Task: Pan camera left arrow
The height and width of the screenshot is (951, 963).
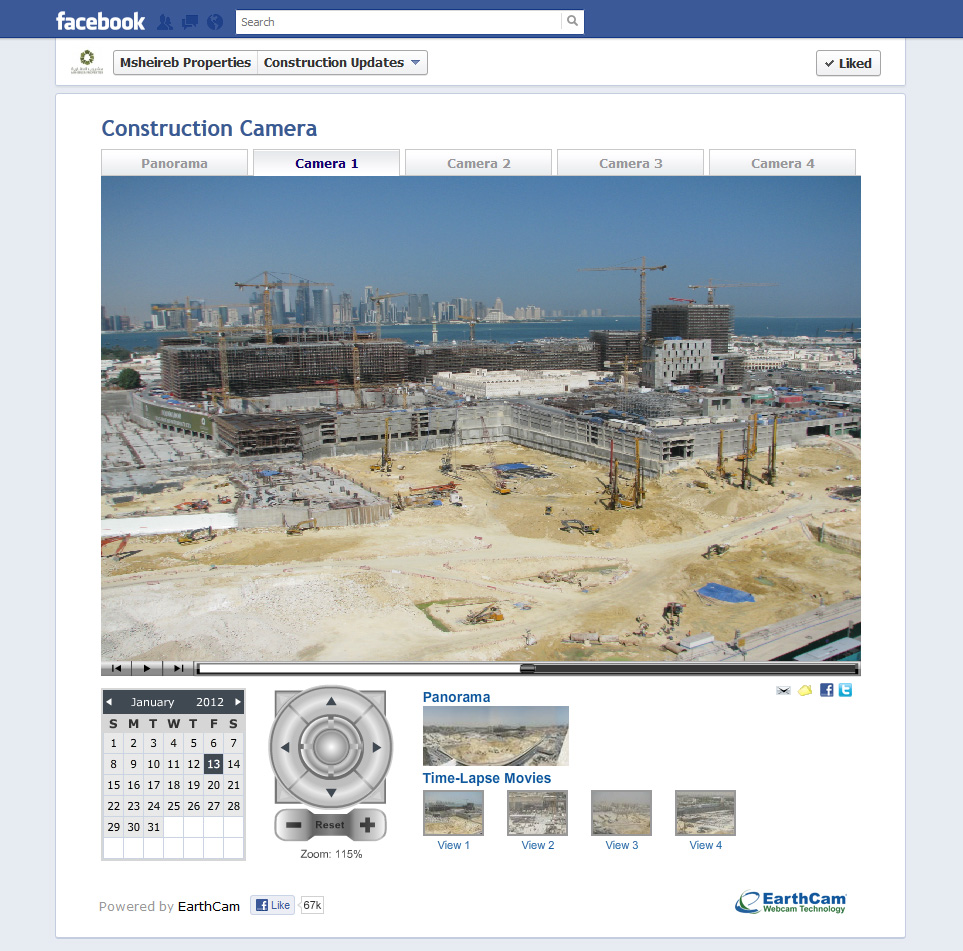Action: [x=285, y=747]
